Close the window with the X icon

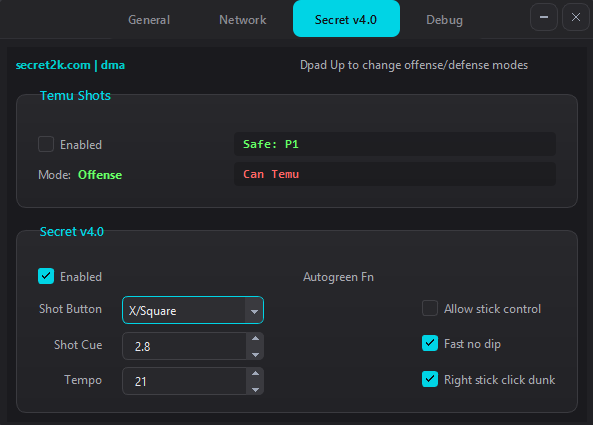tap(576, 17)
